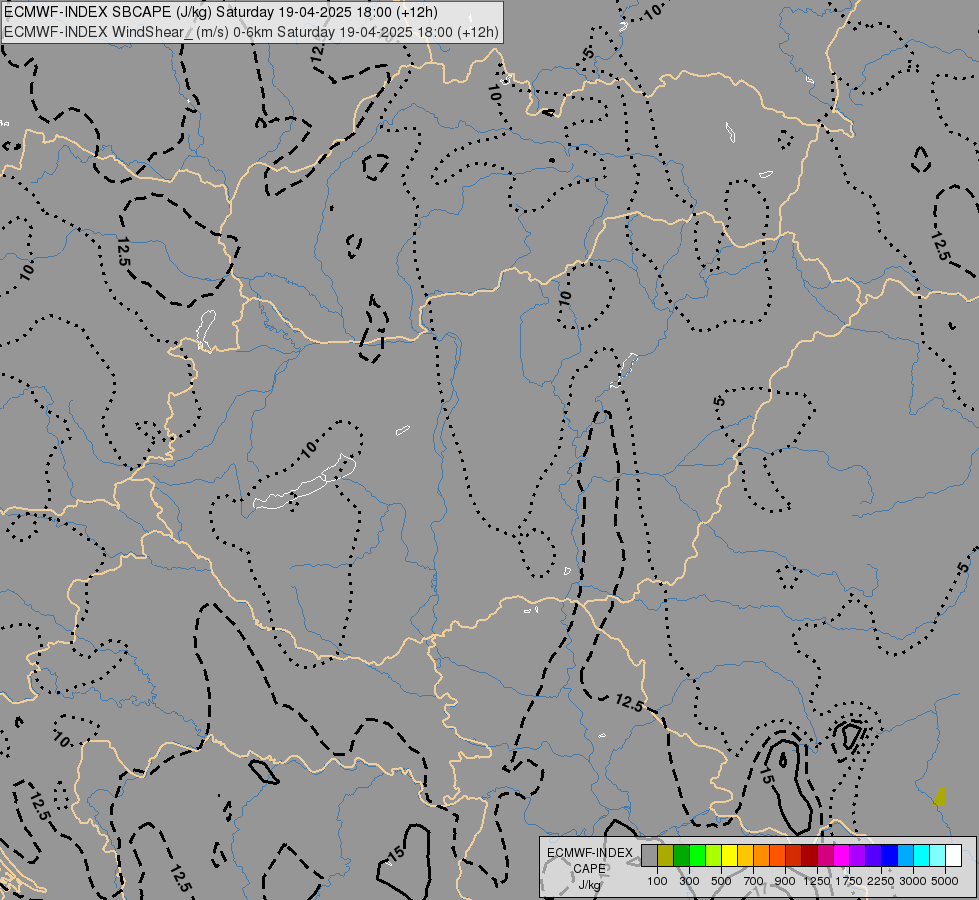The image size is (979, 900).
Task: Click the 300 label in CAPE legend
Action: coord(689,881)
